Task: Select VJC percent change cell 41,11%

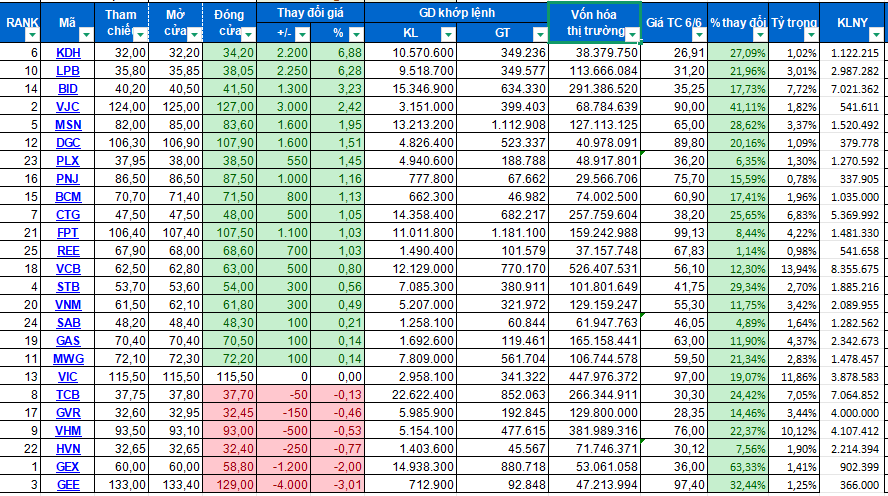Action: [x=738, y=107]
